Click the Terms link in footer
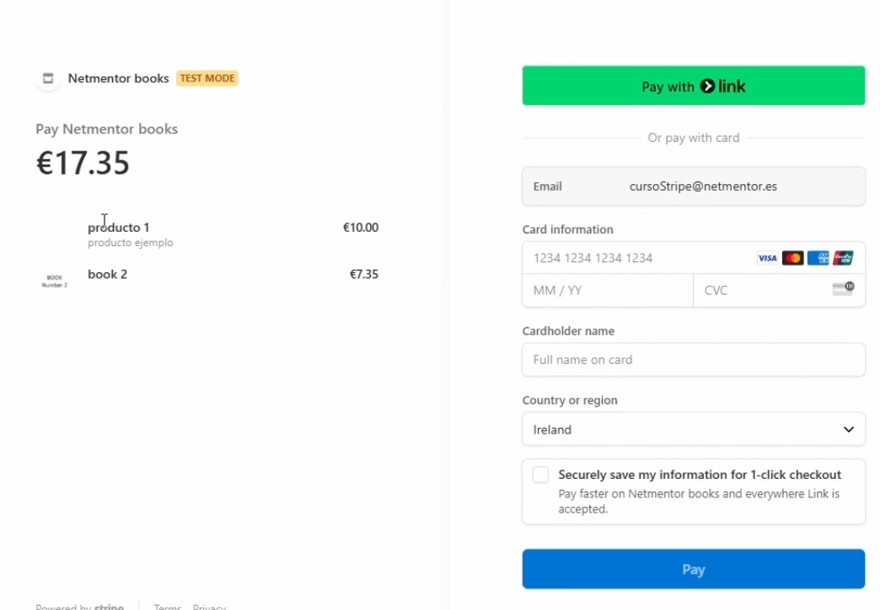 click(167, 607)
